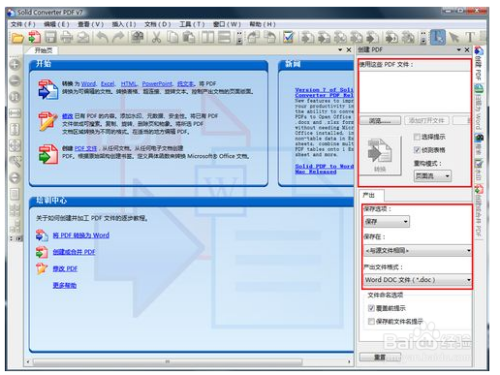Open the 窗口(W) menu
The width and height of the screenshot is (500, 375).
227,24
